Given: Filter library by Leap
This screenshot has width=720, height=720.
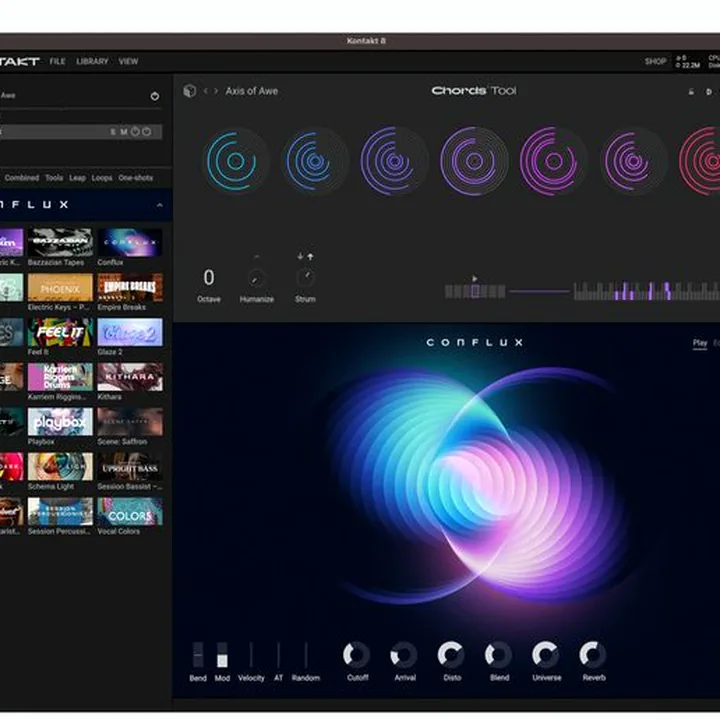Looking at the screenshot, I should 77,178.
